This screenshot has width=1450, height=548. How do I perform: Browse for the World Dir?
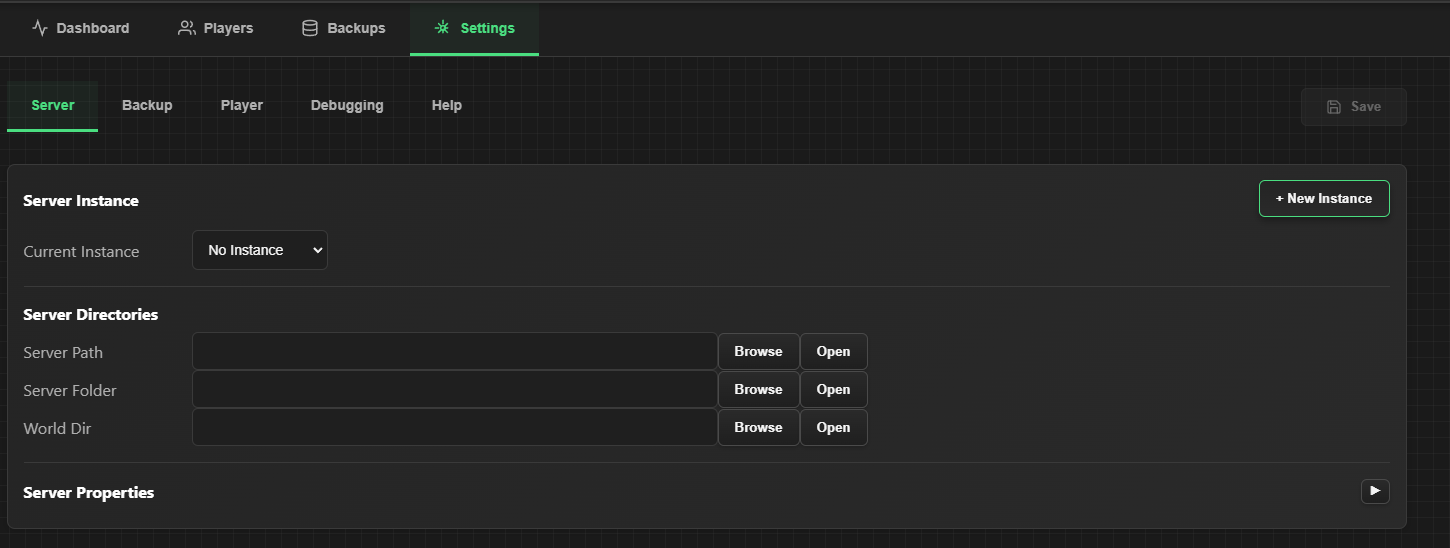click(759, 427)
